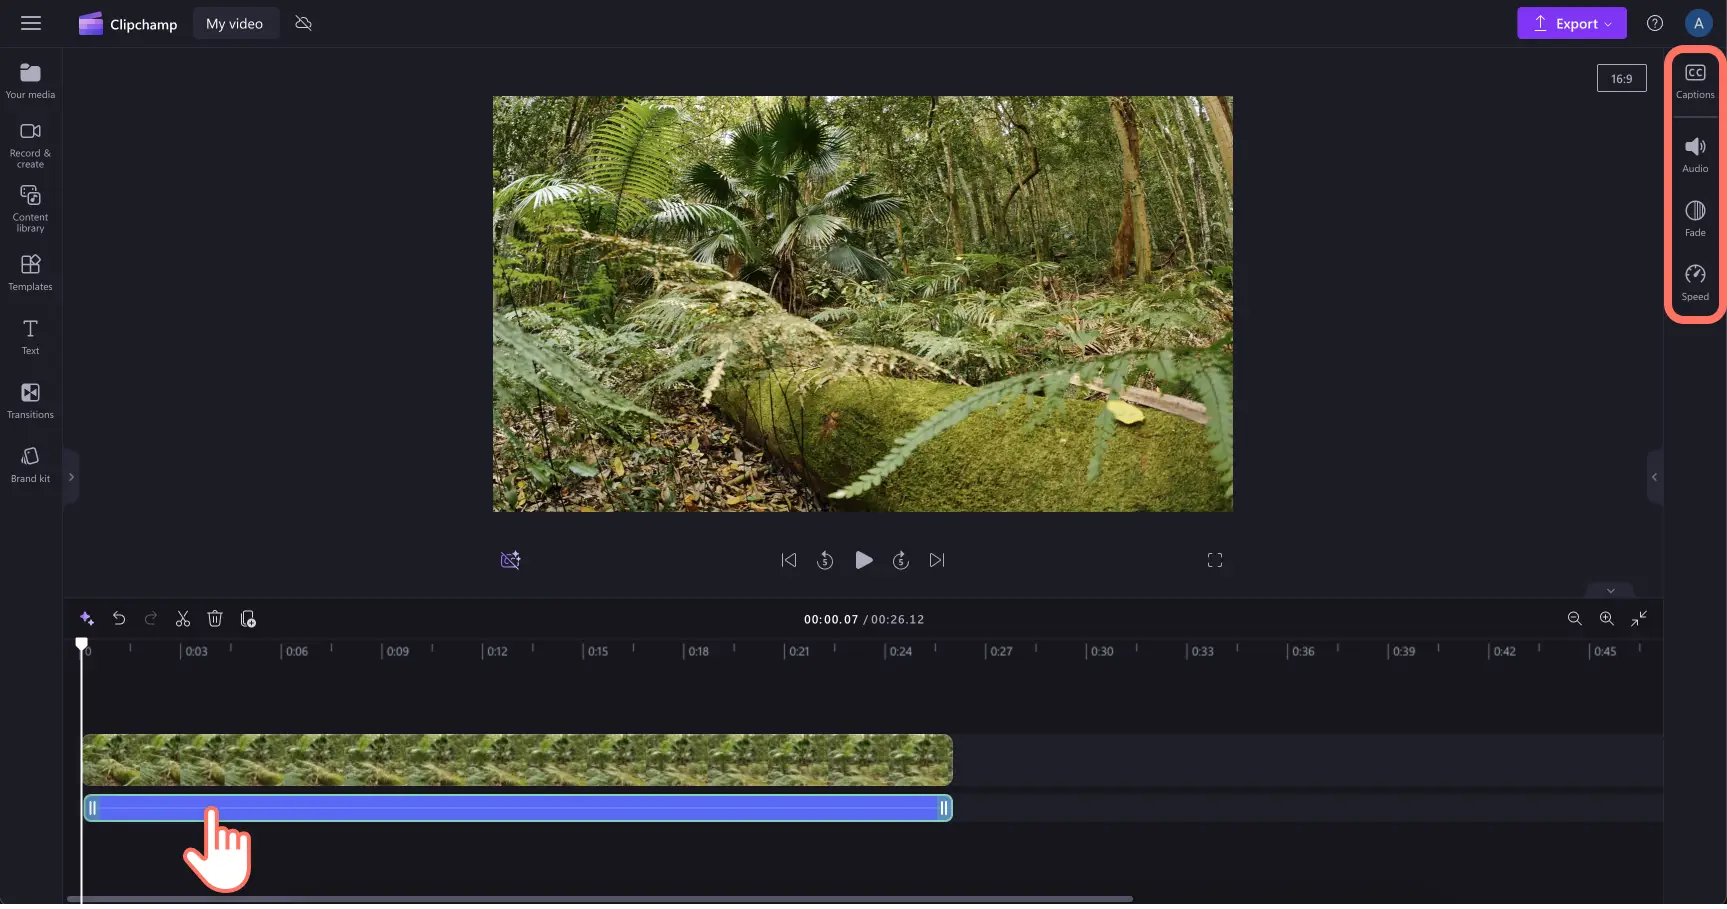The width and height of the screenshot is (1727, 909).
Task: Click the magic auto compose sparkle icon
Action: tap(87, 619)
